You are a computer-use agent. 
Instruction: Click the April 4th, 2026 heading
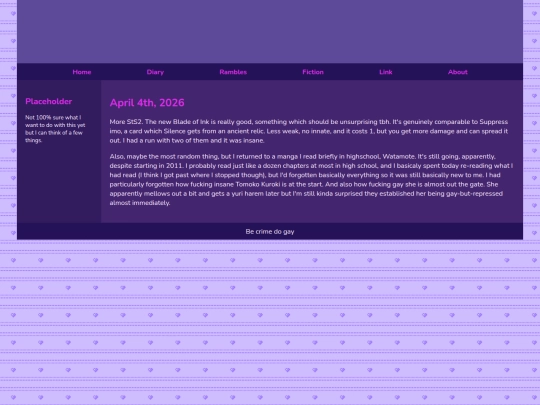[x=147, y=103]
